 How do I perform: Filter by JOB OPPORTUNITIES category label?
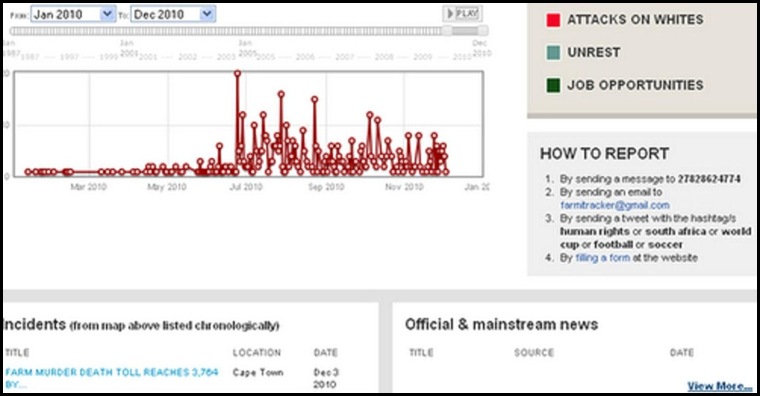635,85
